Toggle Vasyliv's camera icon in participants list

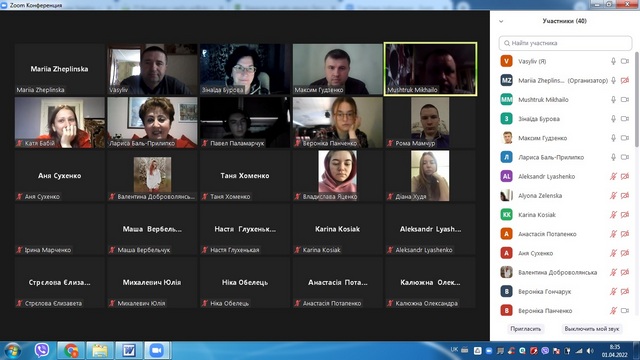[x=624, y=61]
